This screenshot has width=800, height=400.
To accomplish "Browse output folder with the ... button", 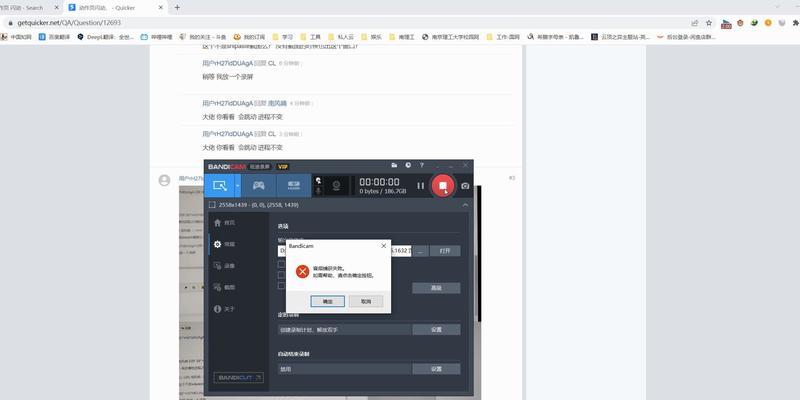I will (420, 251).
